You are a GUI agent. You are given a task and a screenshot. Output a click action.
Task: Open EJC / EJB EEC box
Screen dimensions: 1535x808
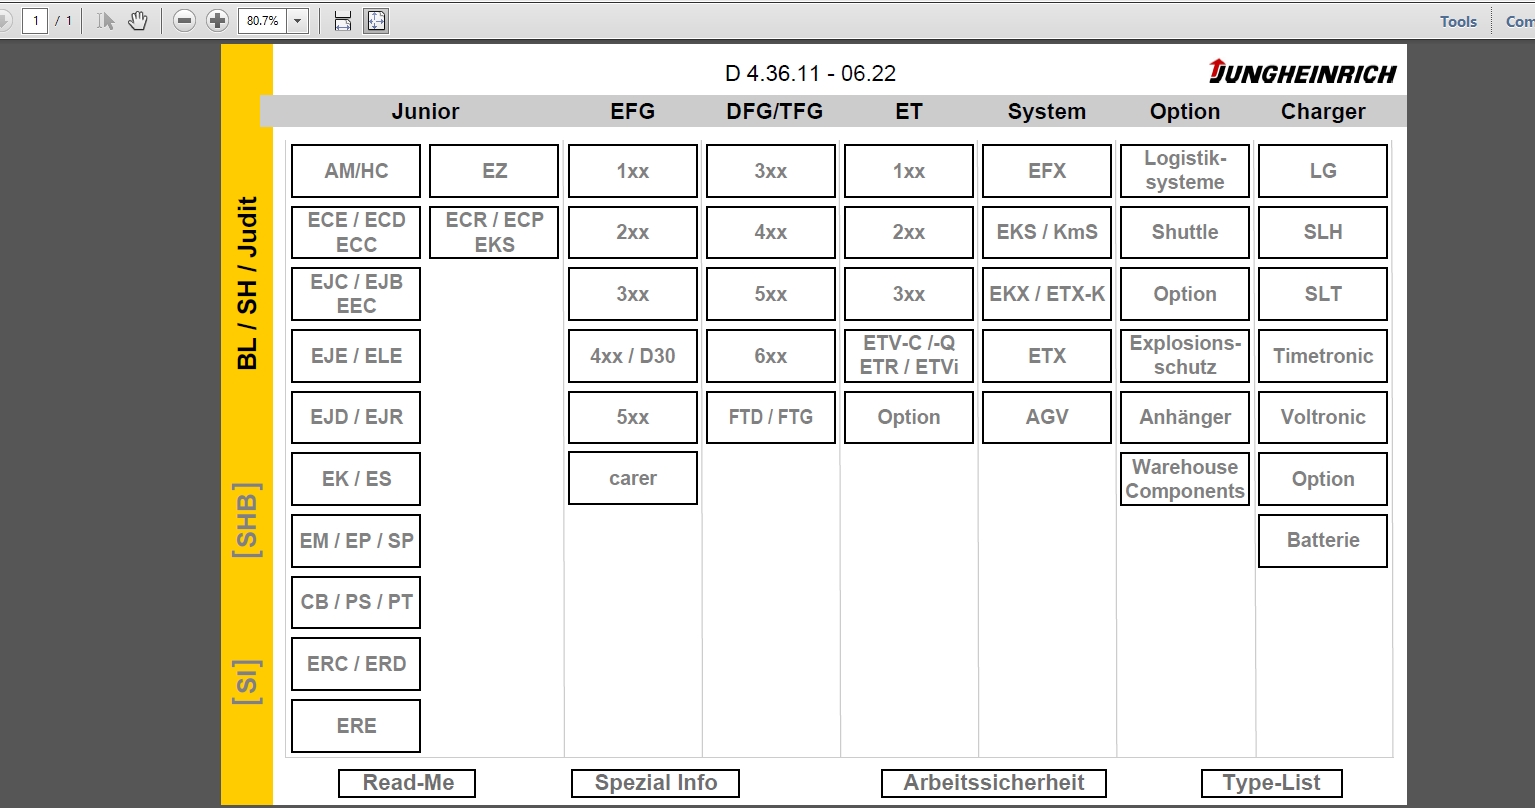click(x=356, y=294)
